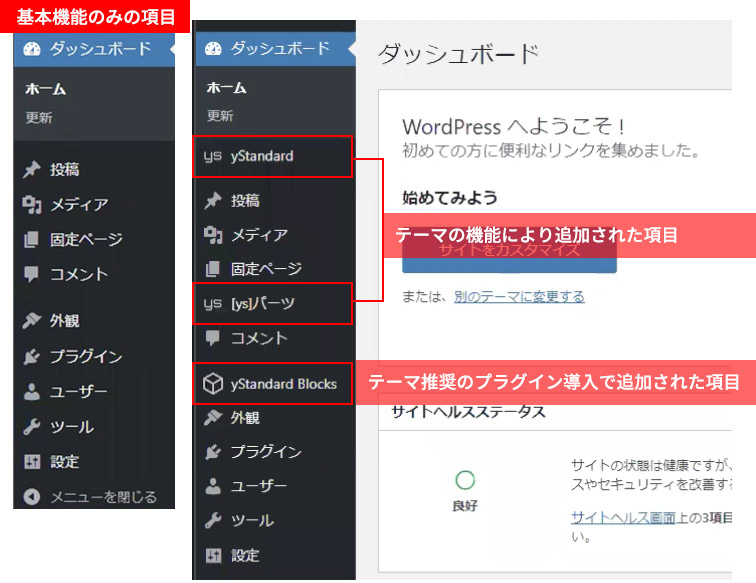
Task: Select ホーム in the basic-features-only menu
Action: 46,89
